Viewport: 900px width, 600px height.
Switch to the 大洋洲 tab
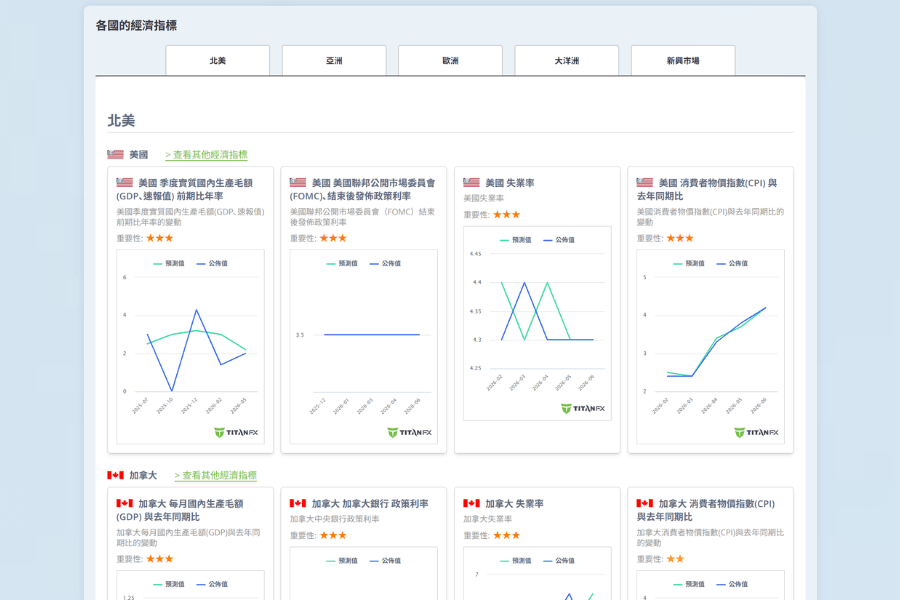[x=567, y=60]
